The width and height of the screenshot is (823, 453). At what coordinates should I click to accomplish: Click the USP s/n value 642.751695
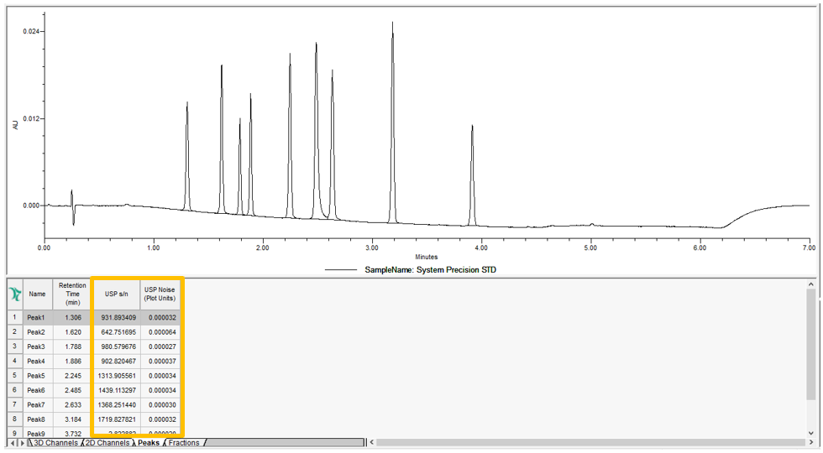pyautogui.click(x=116, y=332)
